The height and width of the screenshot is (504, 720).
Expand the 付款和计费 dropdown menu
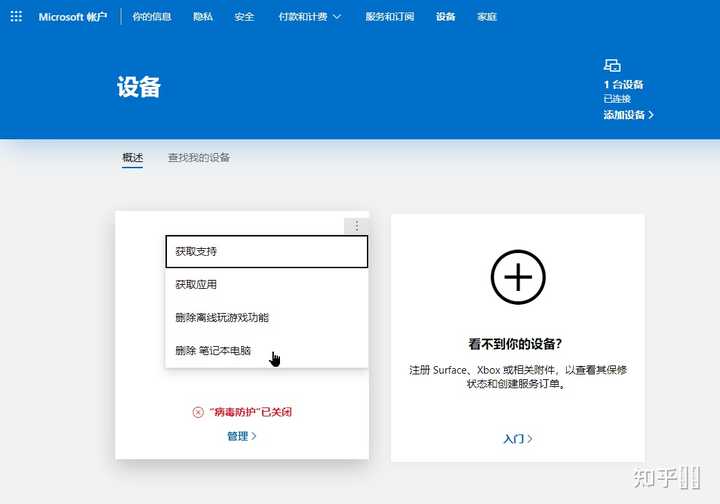pyautogui.click(x=309, y=17)
